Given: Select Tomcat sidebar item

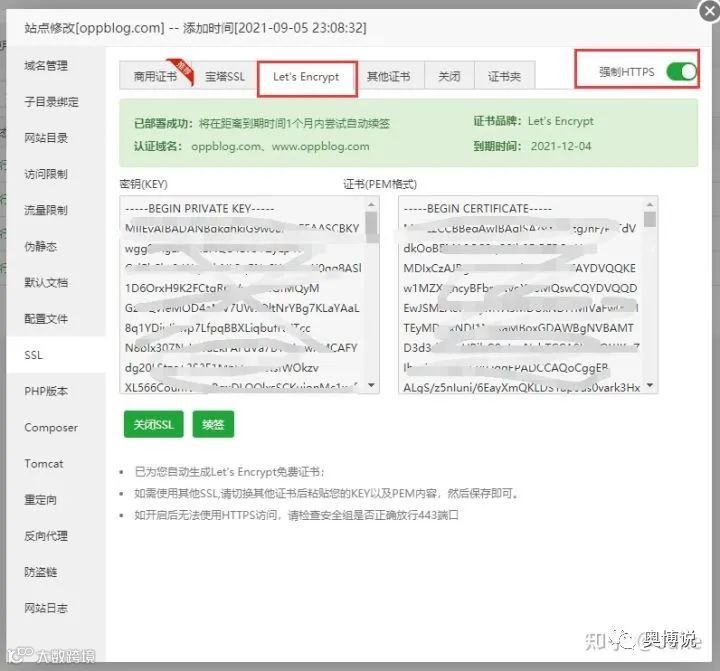Looking at the screenshot, I should (x=56, y=464).
